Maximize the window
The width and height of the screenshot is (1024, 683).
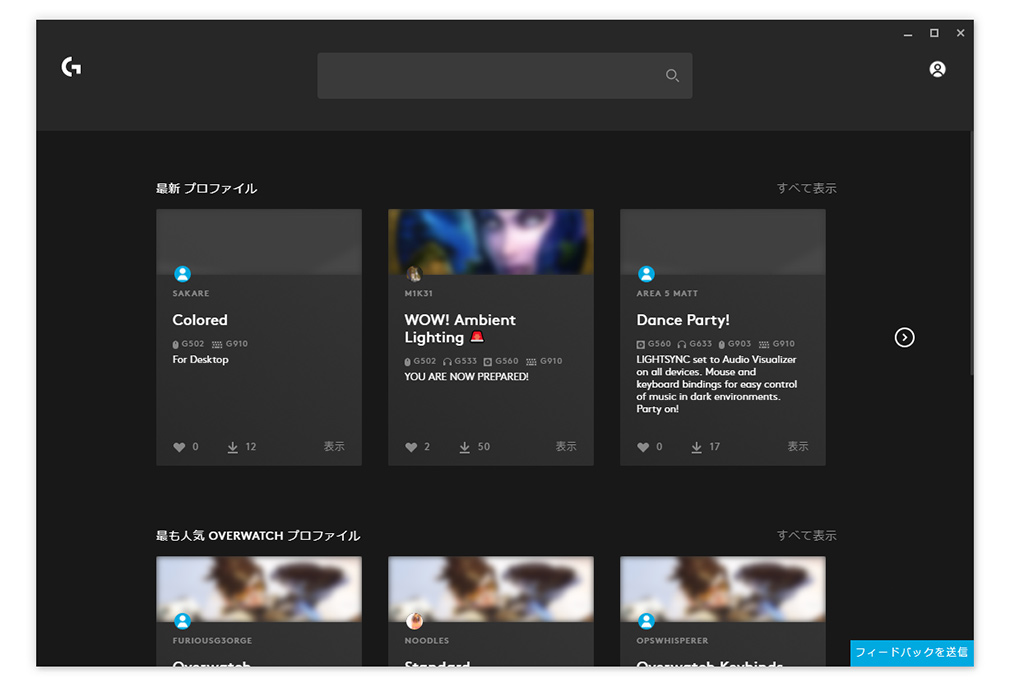(934, 33)
